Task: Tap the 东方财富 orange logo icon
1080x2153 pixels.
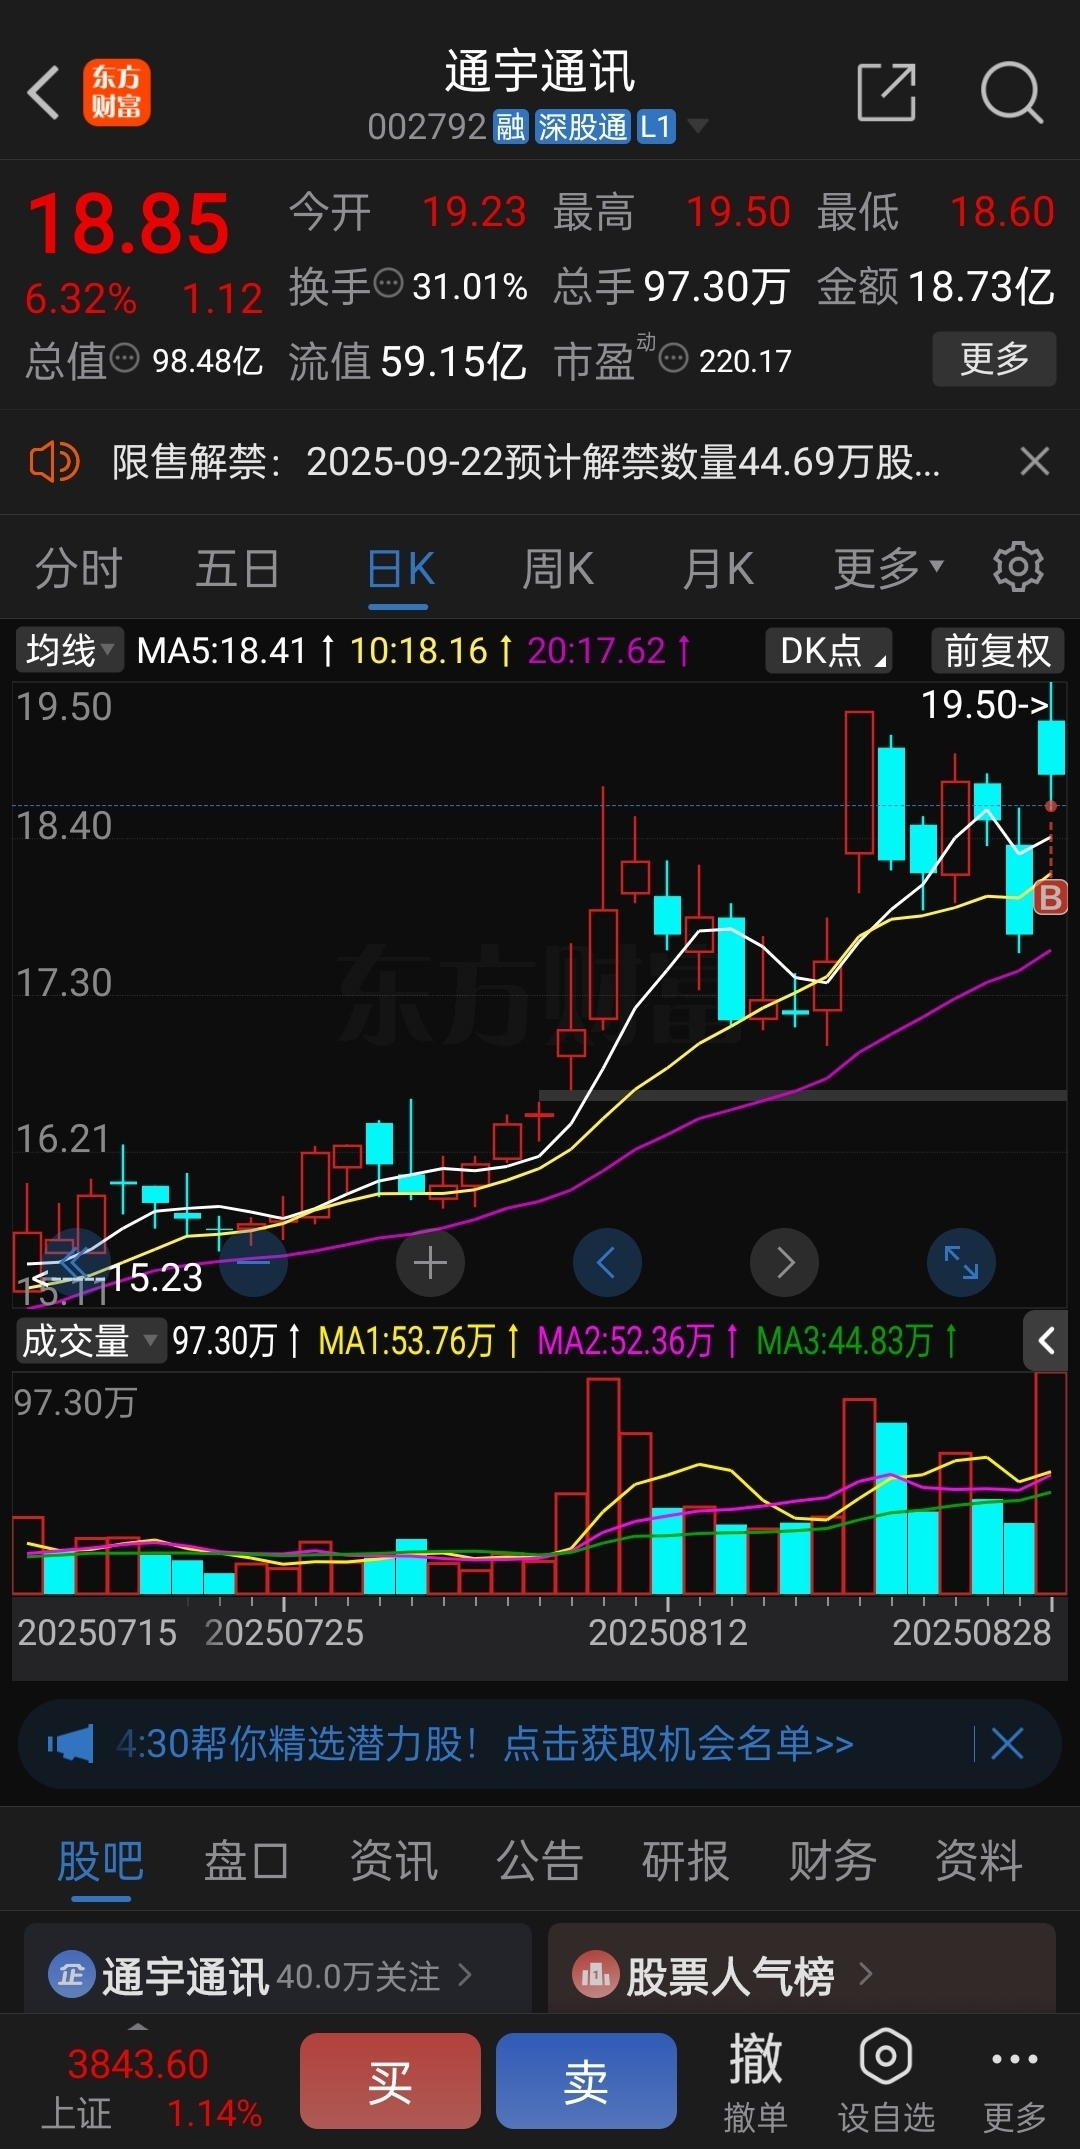Action: pyautogui.click(x=117, y=93)
